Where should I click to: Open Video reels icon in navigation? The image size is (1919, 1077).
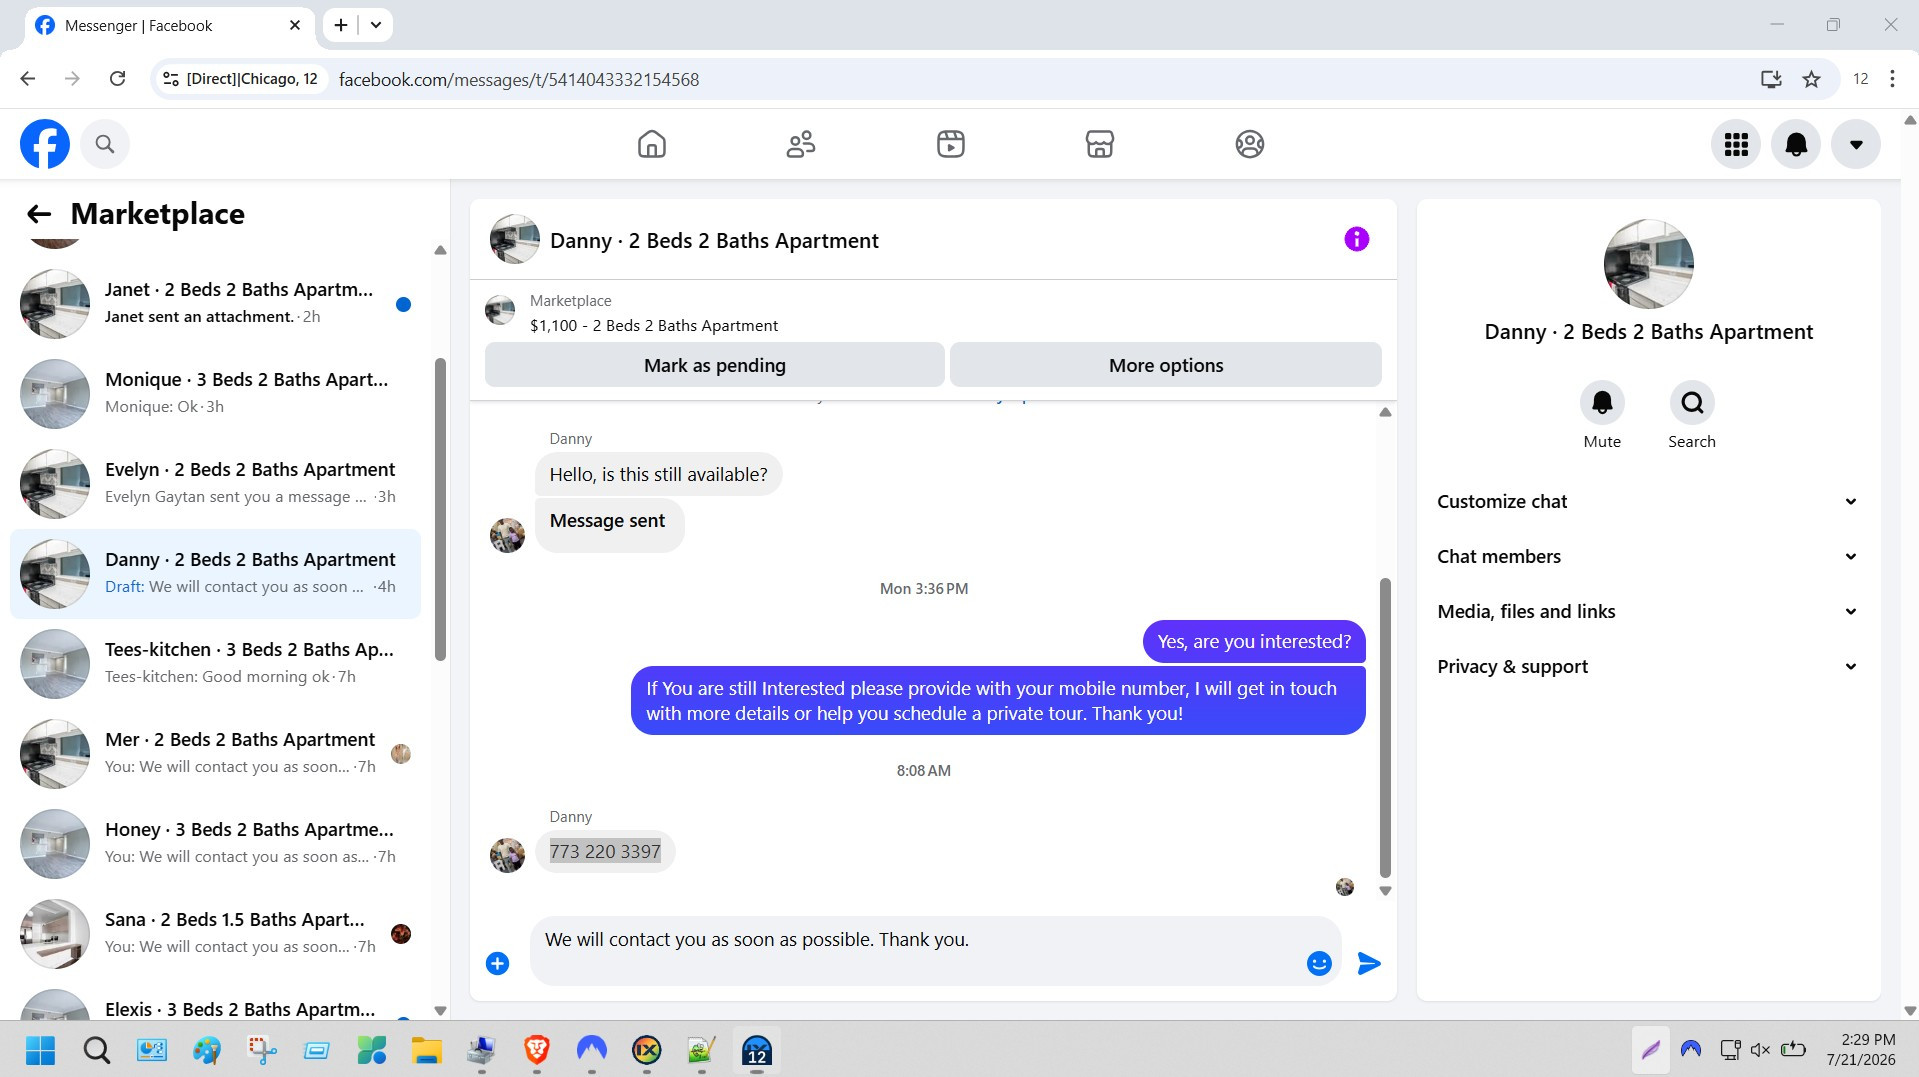(951, 144)
